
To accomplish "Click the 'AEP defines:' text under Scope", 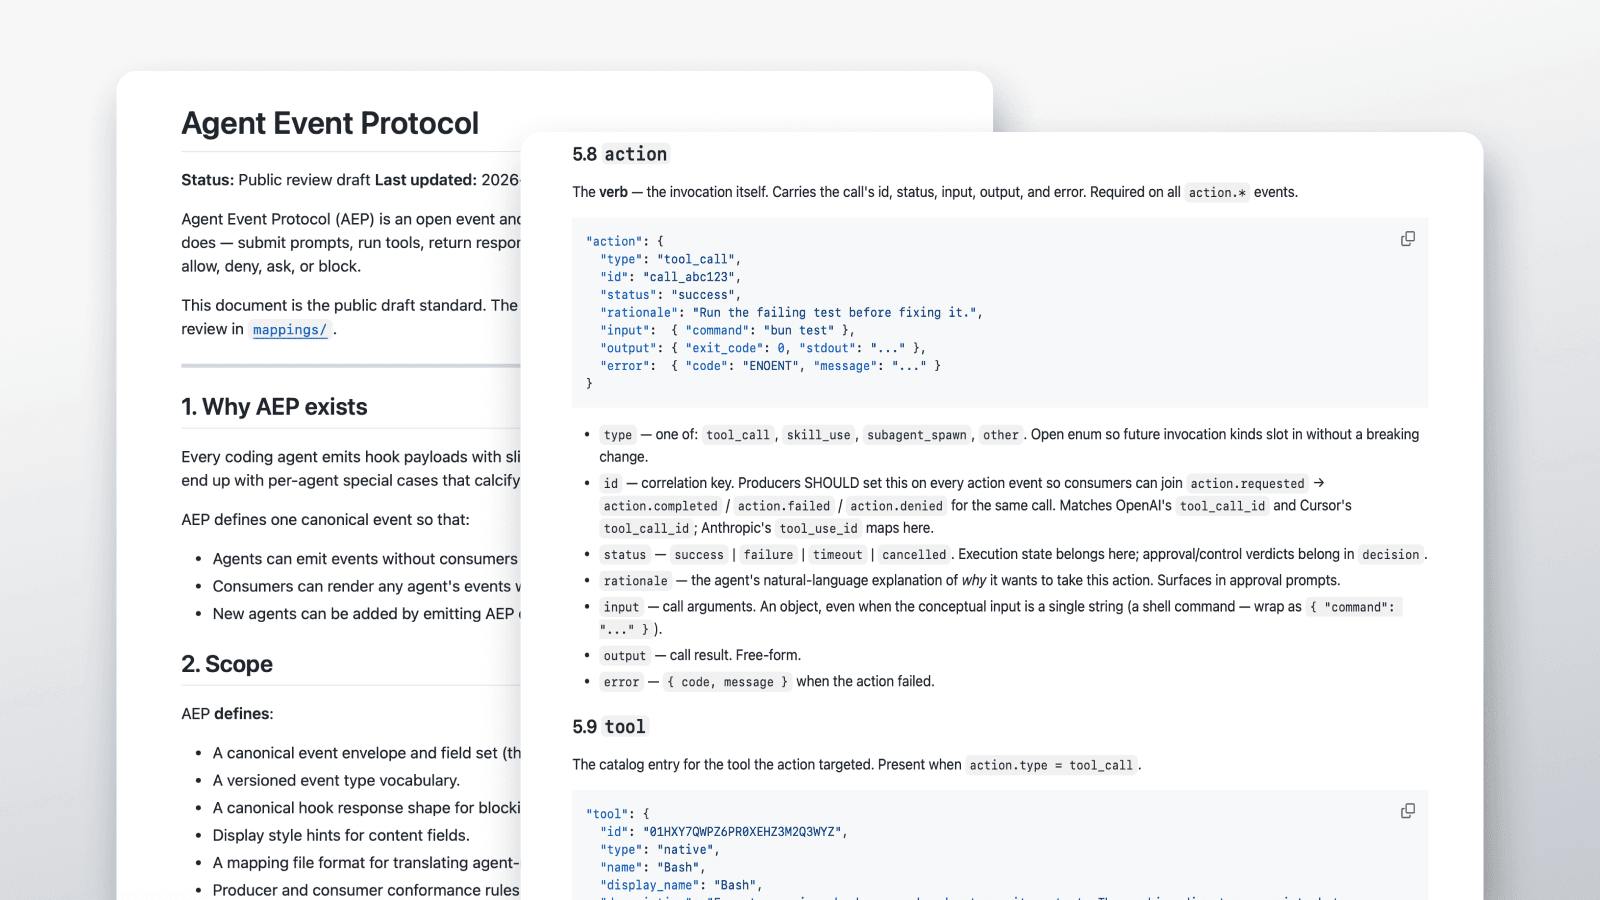I will point(227,714).
